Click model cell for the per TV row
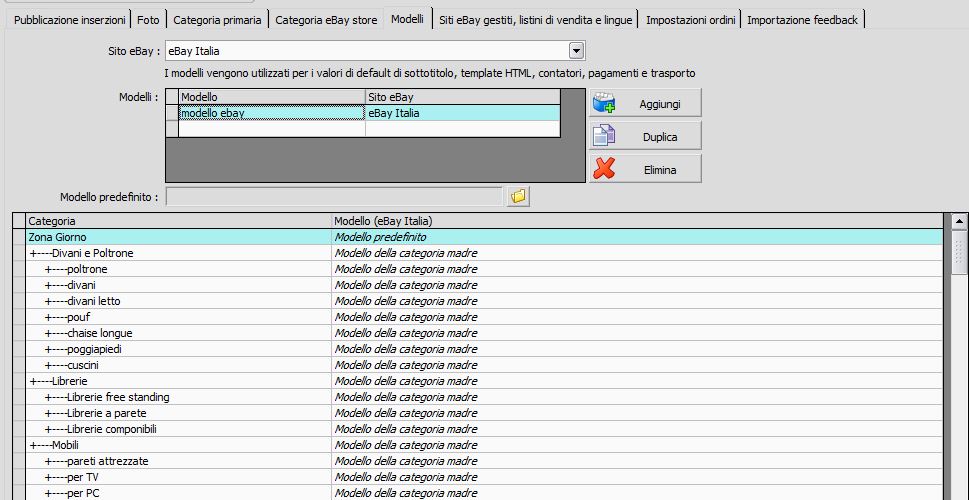The image size is (969, 500). pos(637,478)
